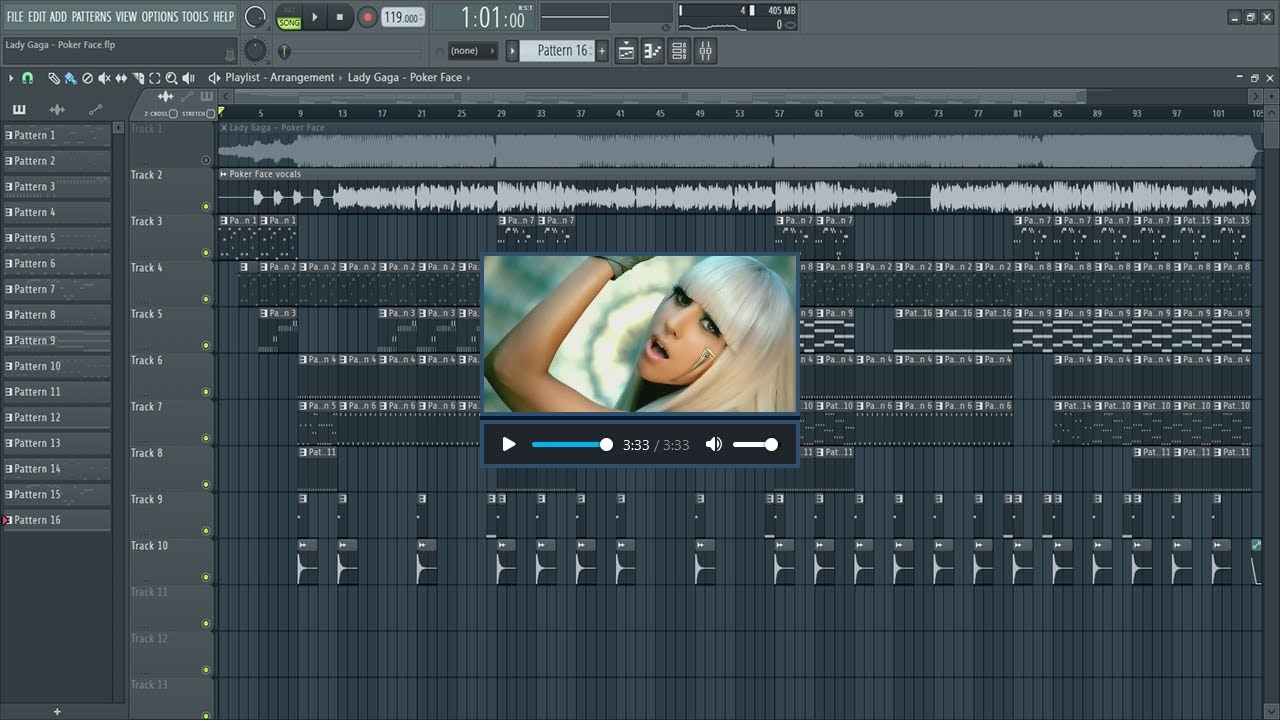Click the speaker icon before Playlist breadcrumb
Viewport: 1280px width, 720px height.
214,78
